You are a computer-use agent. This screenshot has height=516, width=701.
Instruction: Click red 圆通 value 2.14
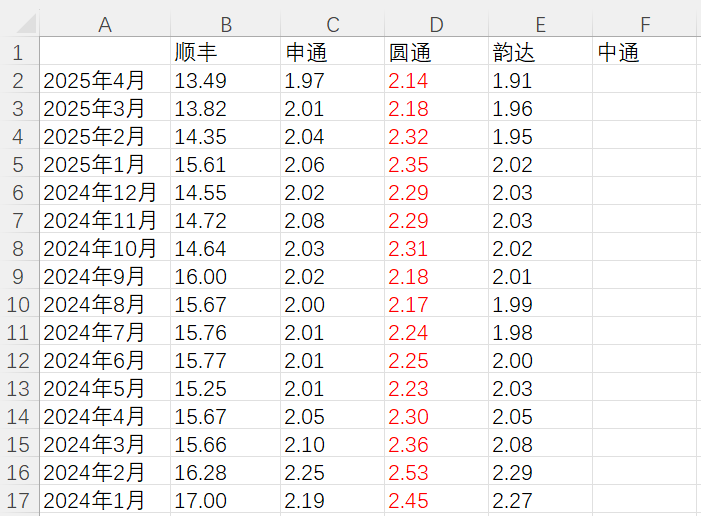point(437,80)
